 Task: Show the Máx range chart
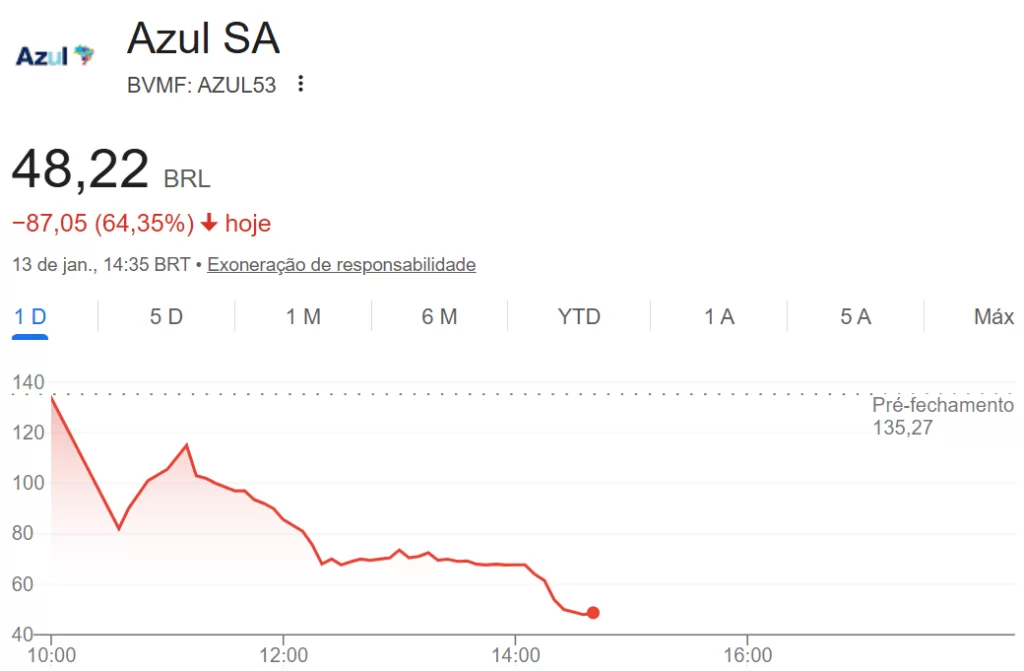coord(993,317)
